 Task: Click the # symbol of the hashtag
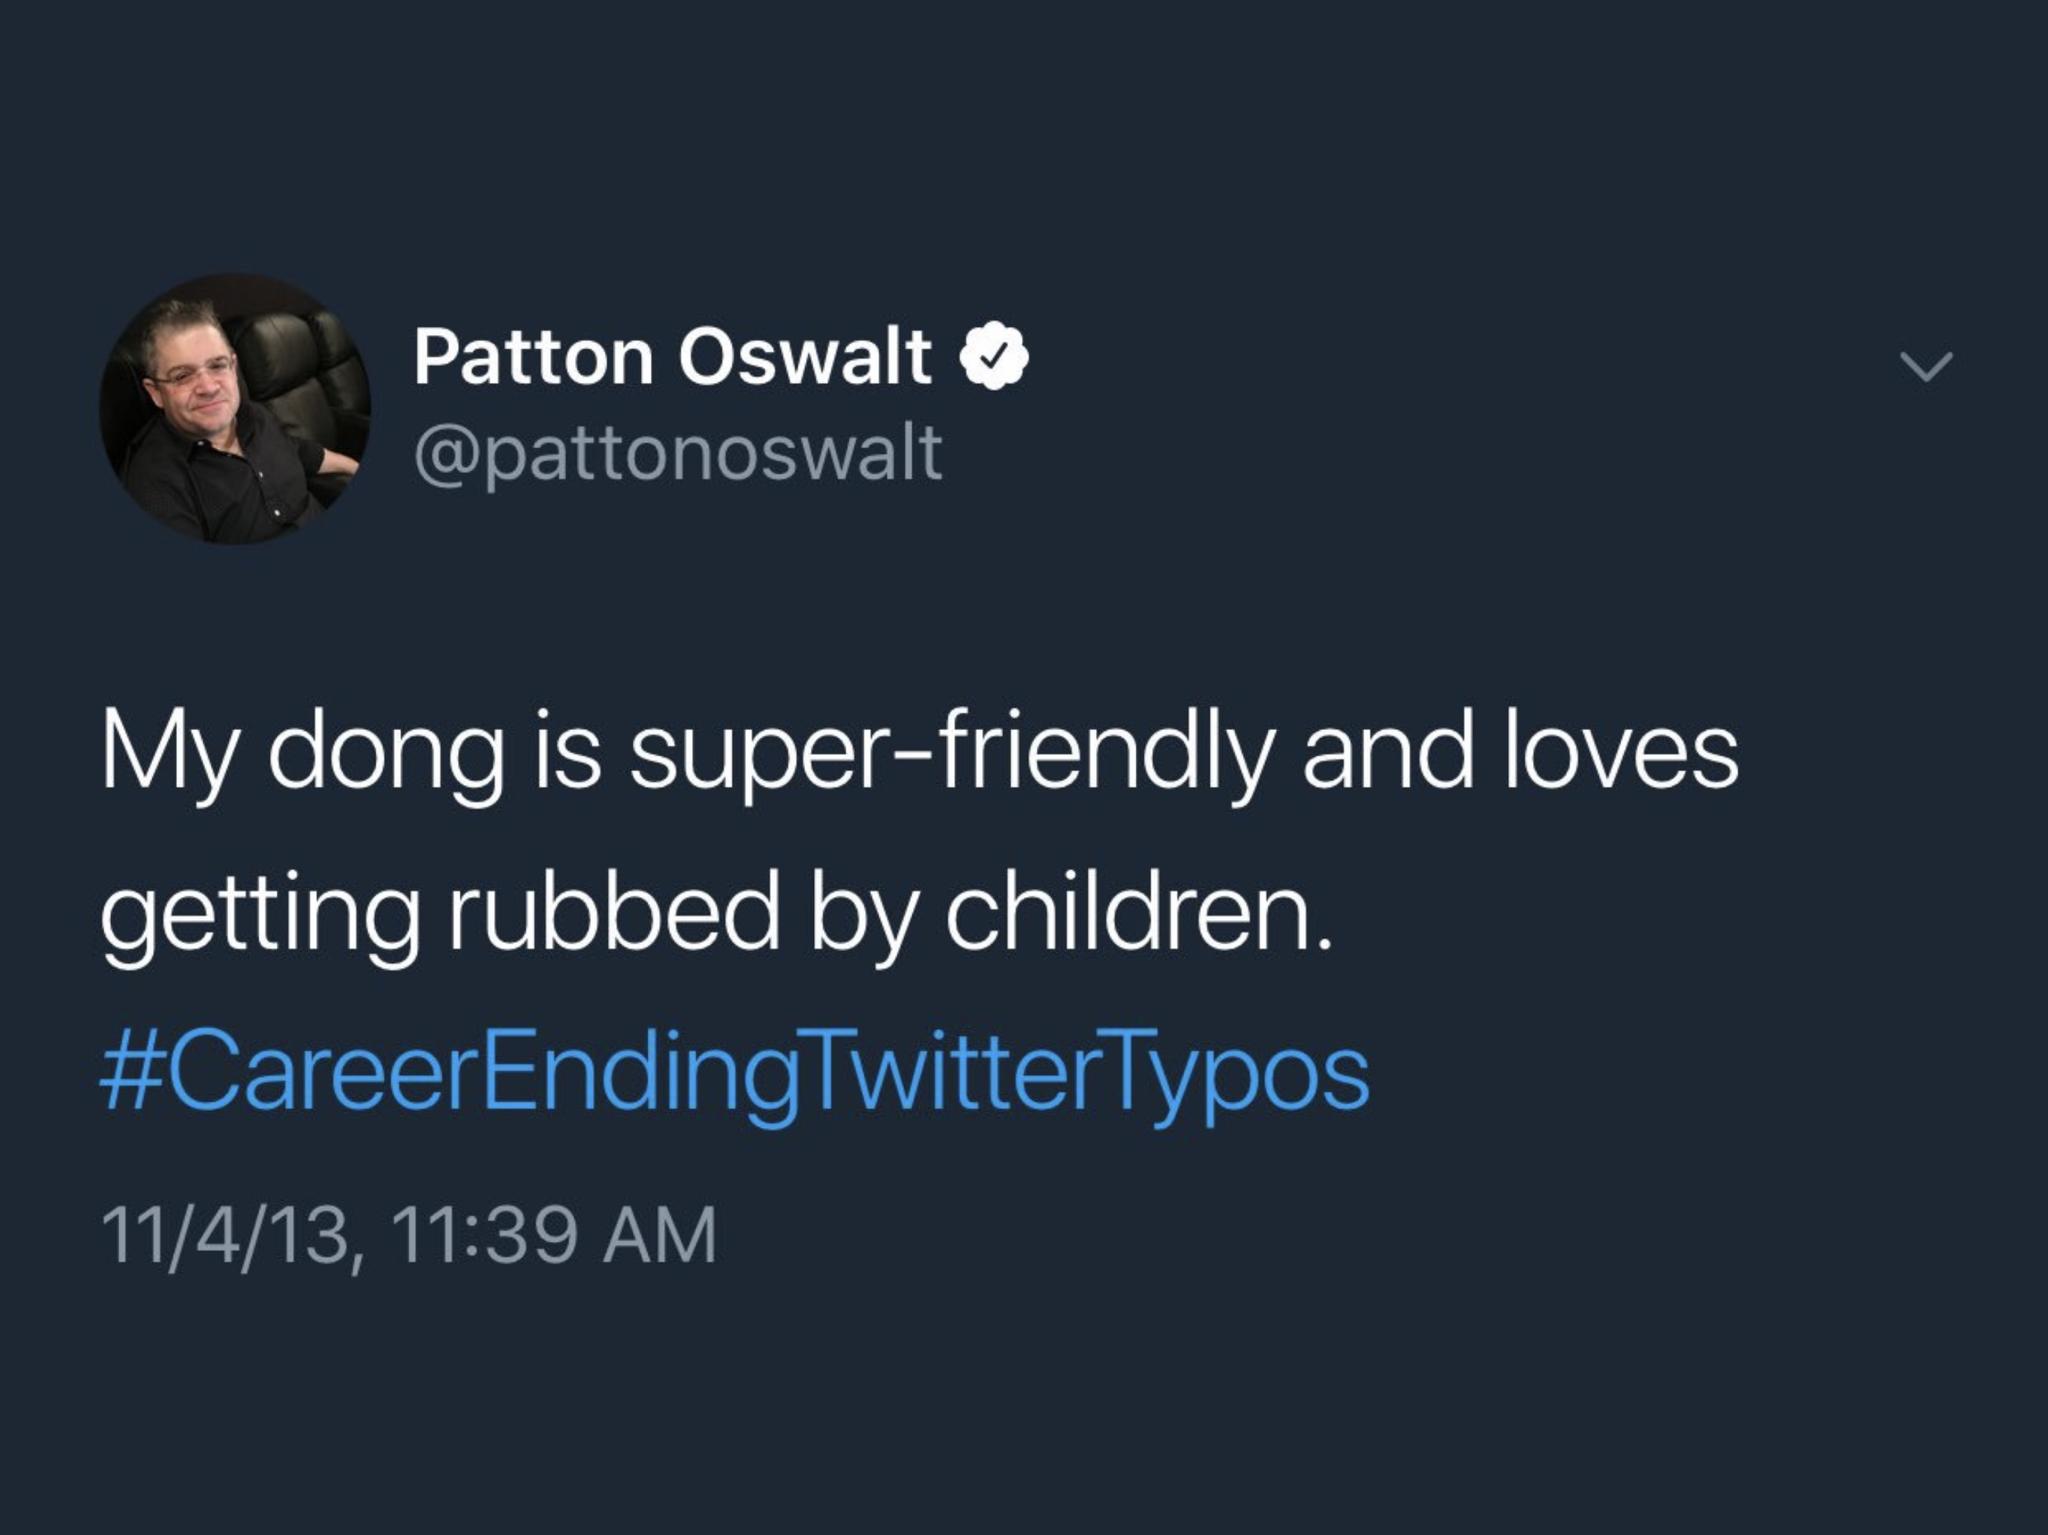(124, 1076)
